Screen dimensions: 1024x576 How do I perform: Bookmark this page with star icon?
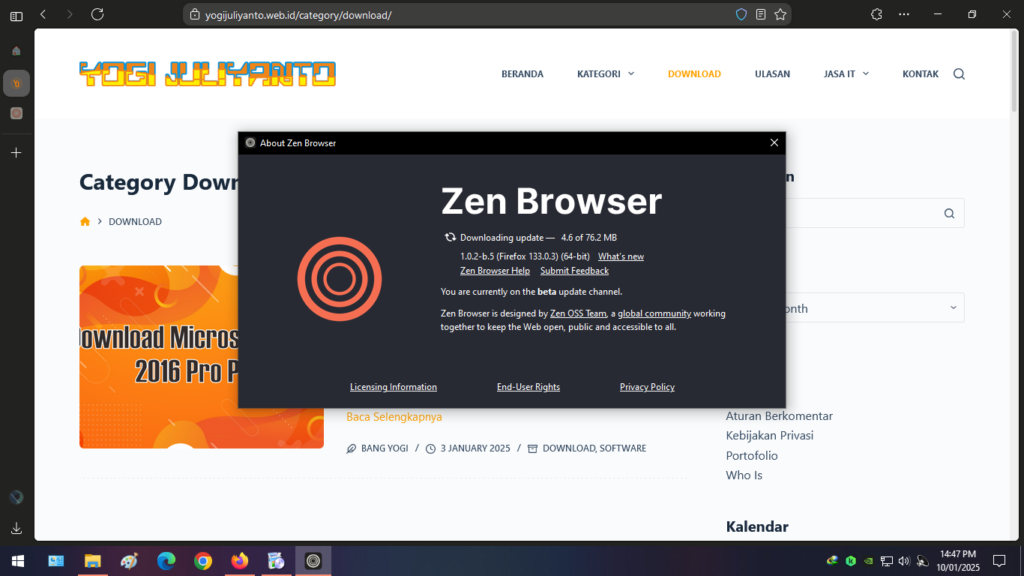(x=780, y=15)
